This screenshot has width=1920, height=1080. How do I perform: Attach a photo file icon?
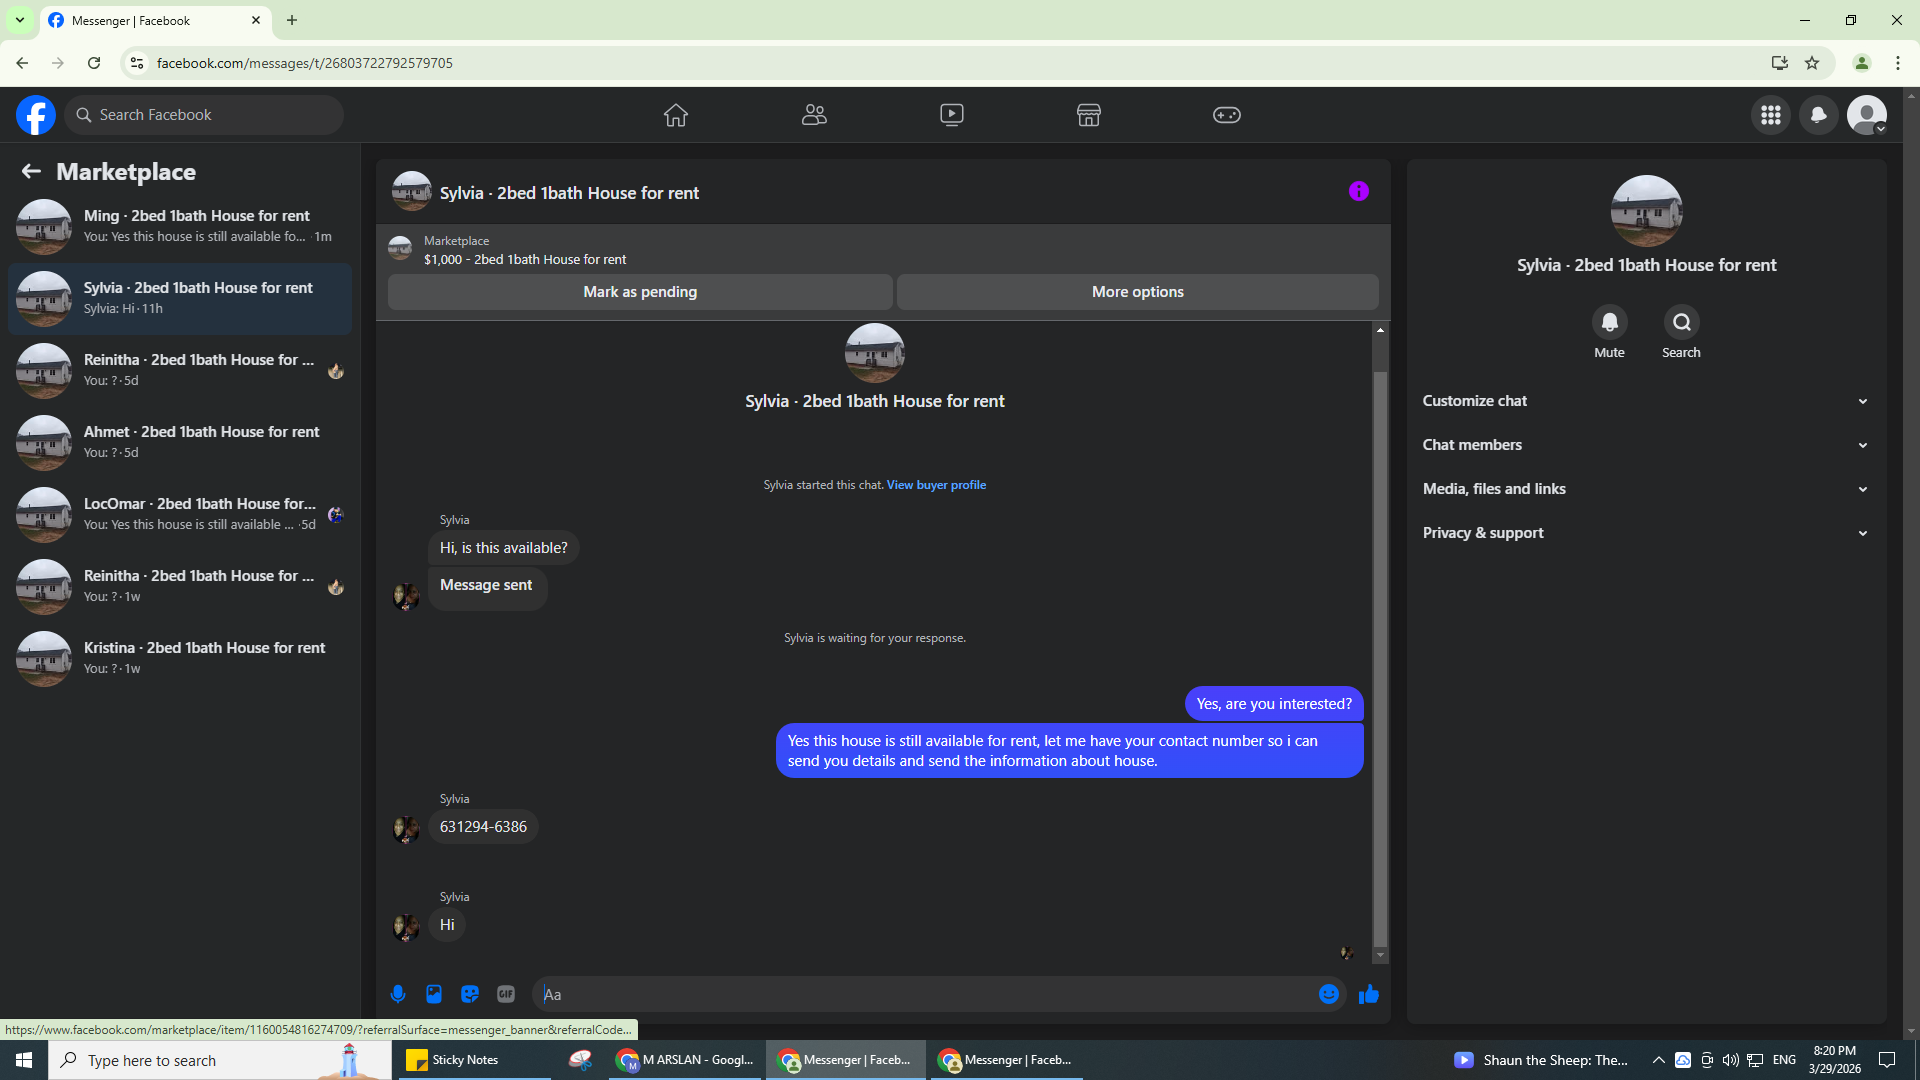pyautogui.click(x=434, y=994)
